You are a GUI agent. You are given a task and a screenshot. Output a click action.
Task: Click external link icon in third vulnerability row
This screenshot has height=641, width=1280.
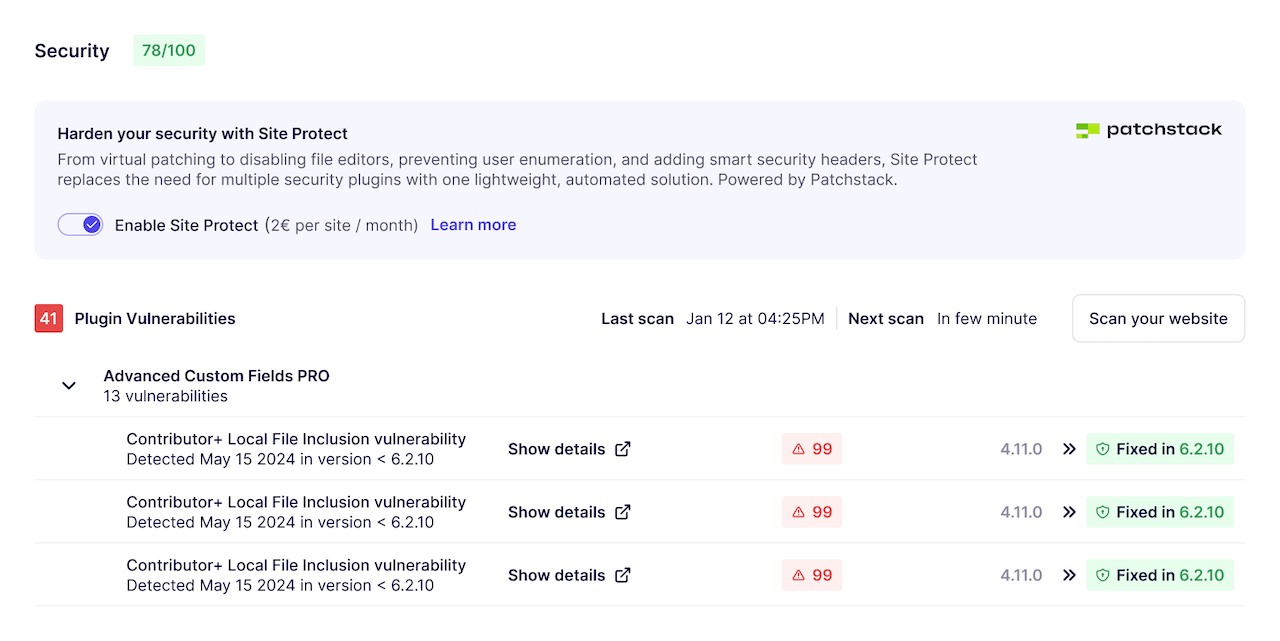point(622,575)
